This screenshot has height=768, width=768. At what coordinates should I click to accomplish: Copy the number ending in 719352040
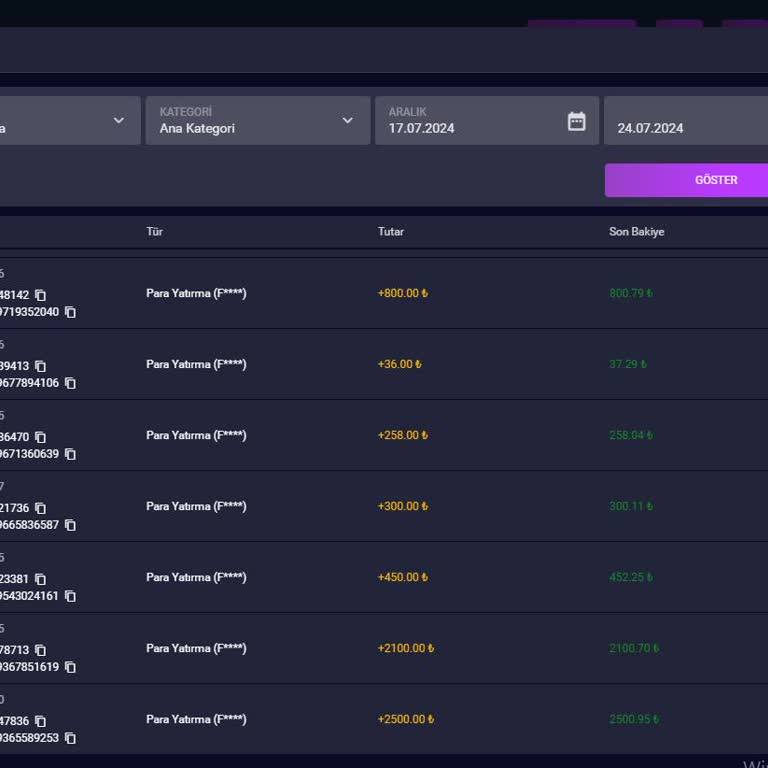70,312
